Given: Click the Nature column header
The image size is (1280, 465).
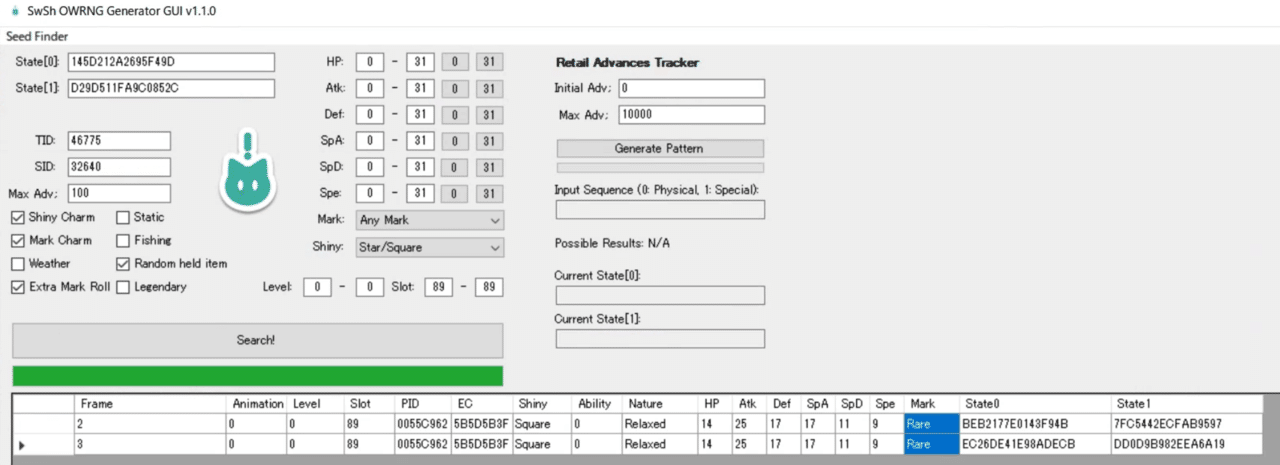Looking at the screenshot, I should tap(661, 404).
